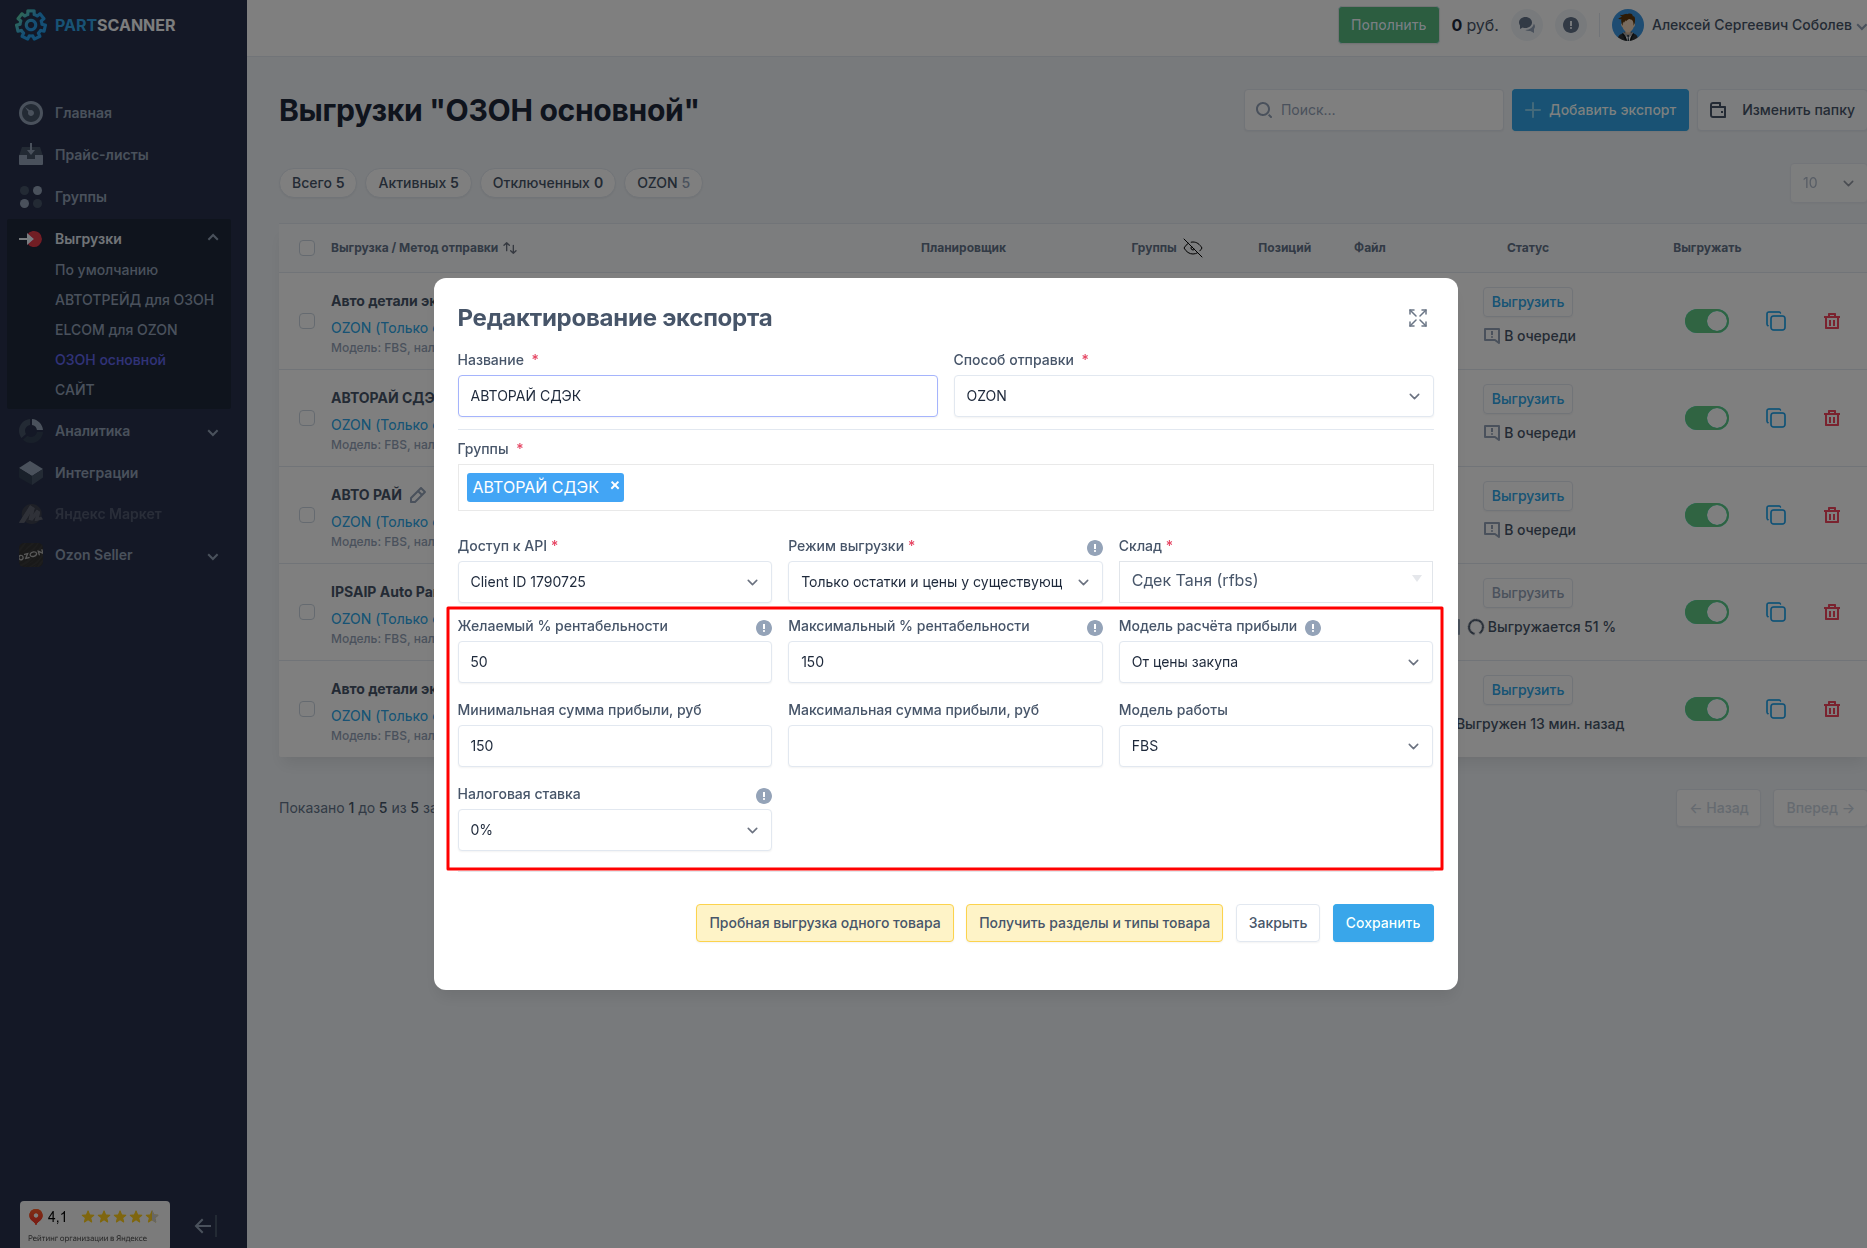
Task: Check the select-all checkbox in table header
Action: click(x=307, y=248)
